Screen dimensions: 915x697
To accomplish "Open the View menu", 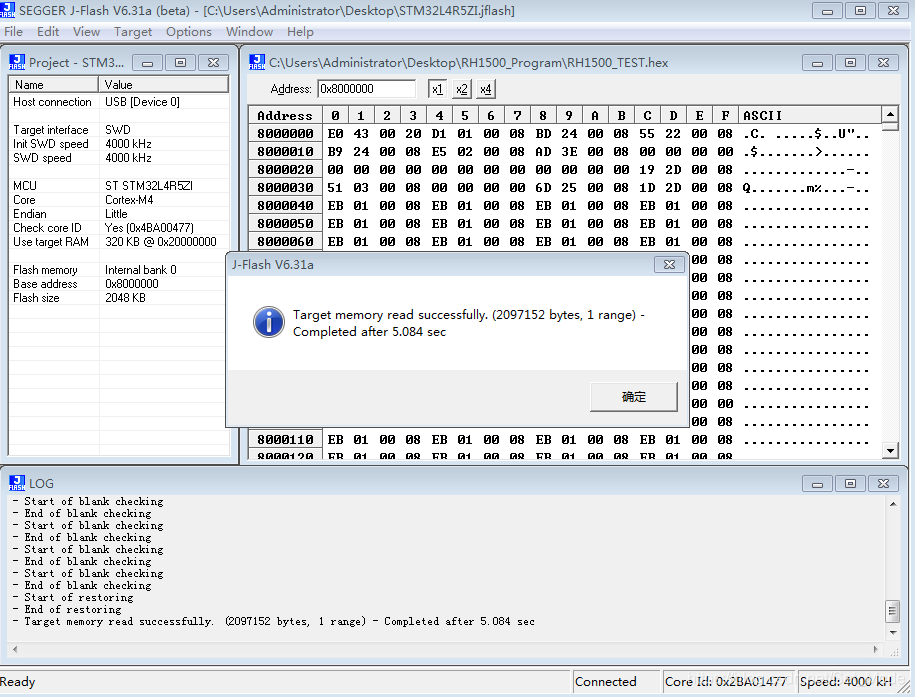I will (x=86, y=32).
